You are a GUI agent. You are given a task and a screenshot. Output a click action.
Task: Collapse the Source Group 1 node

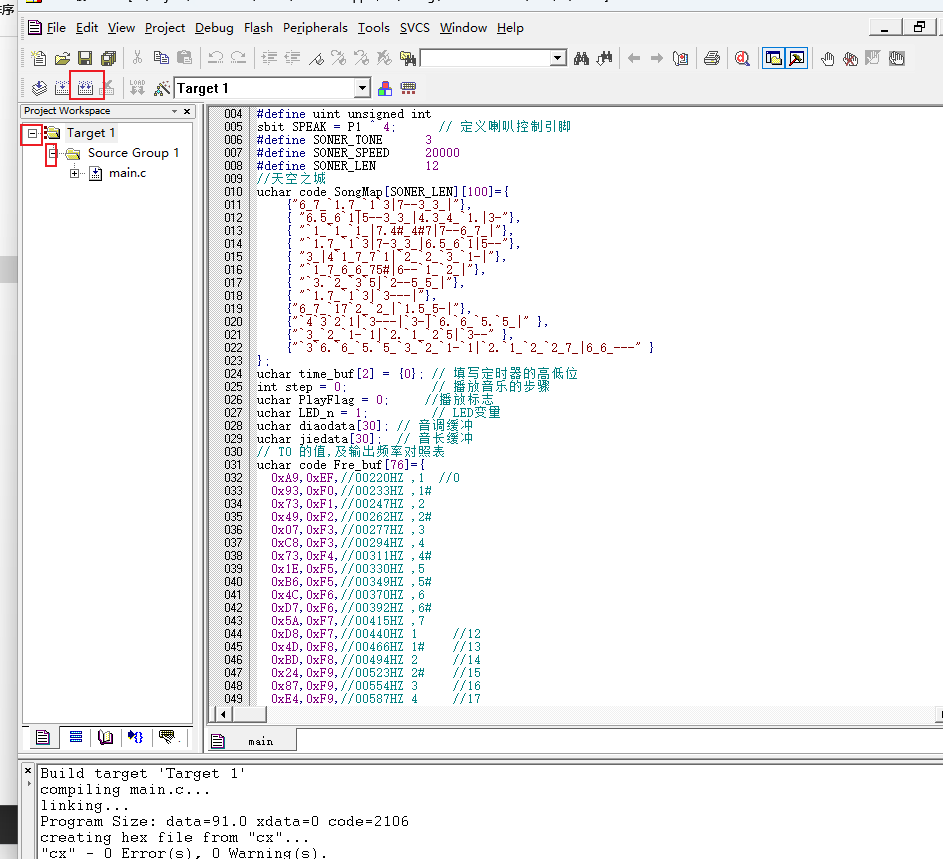click(53, 153)
